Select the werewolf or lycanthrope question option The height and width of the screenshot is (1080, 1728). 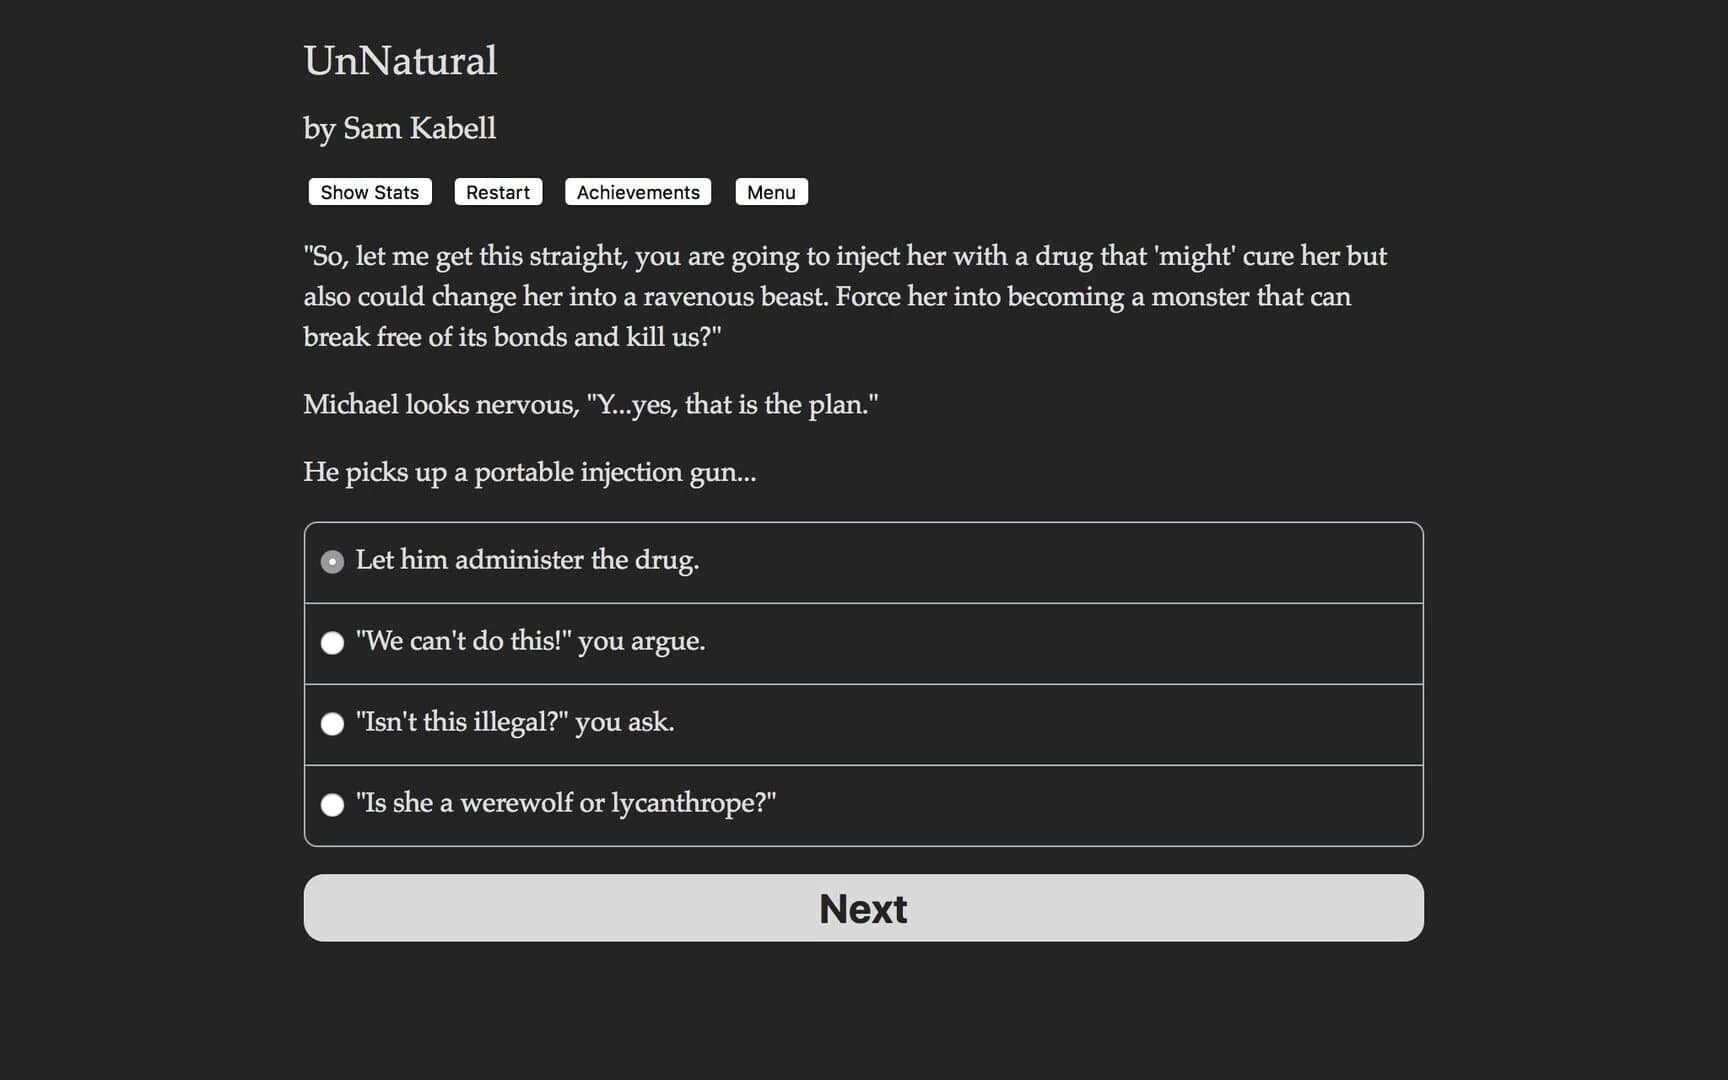[566, 804]
